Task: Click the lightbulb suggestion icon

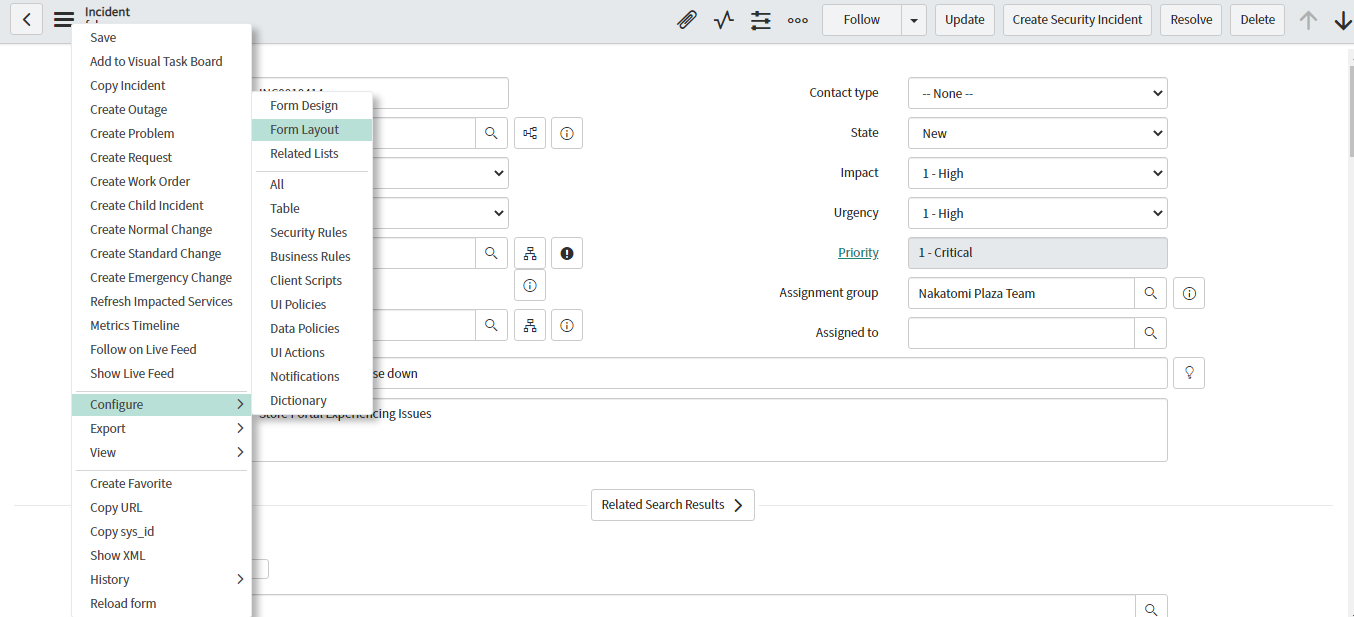Action: [x=1189, y=373]
